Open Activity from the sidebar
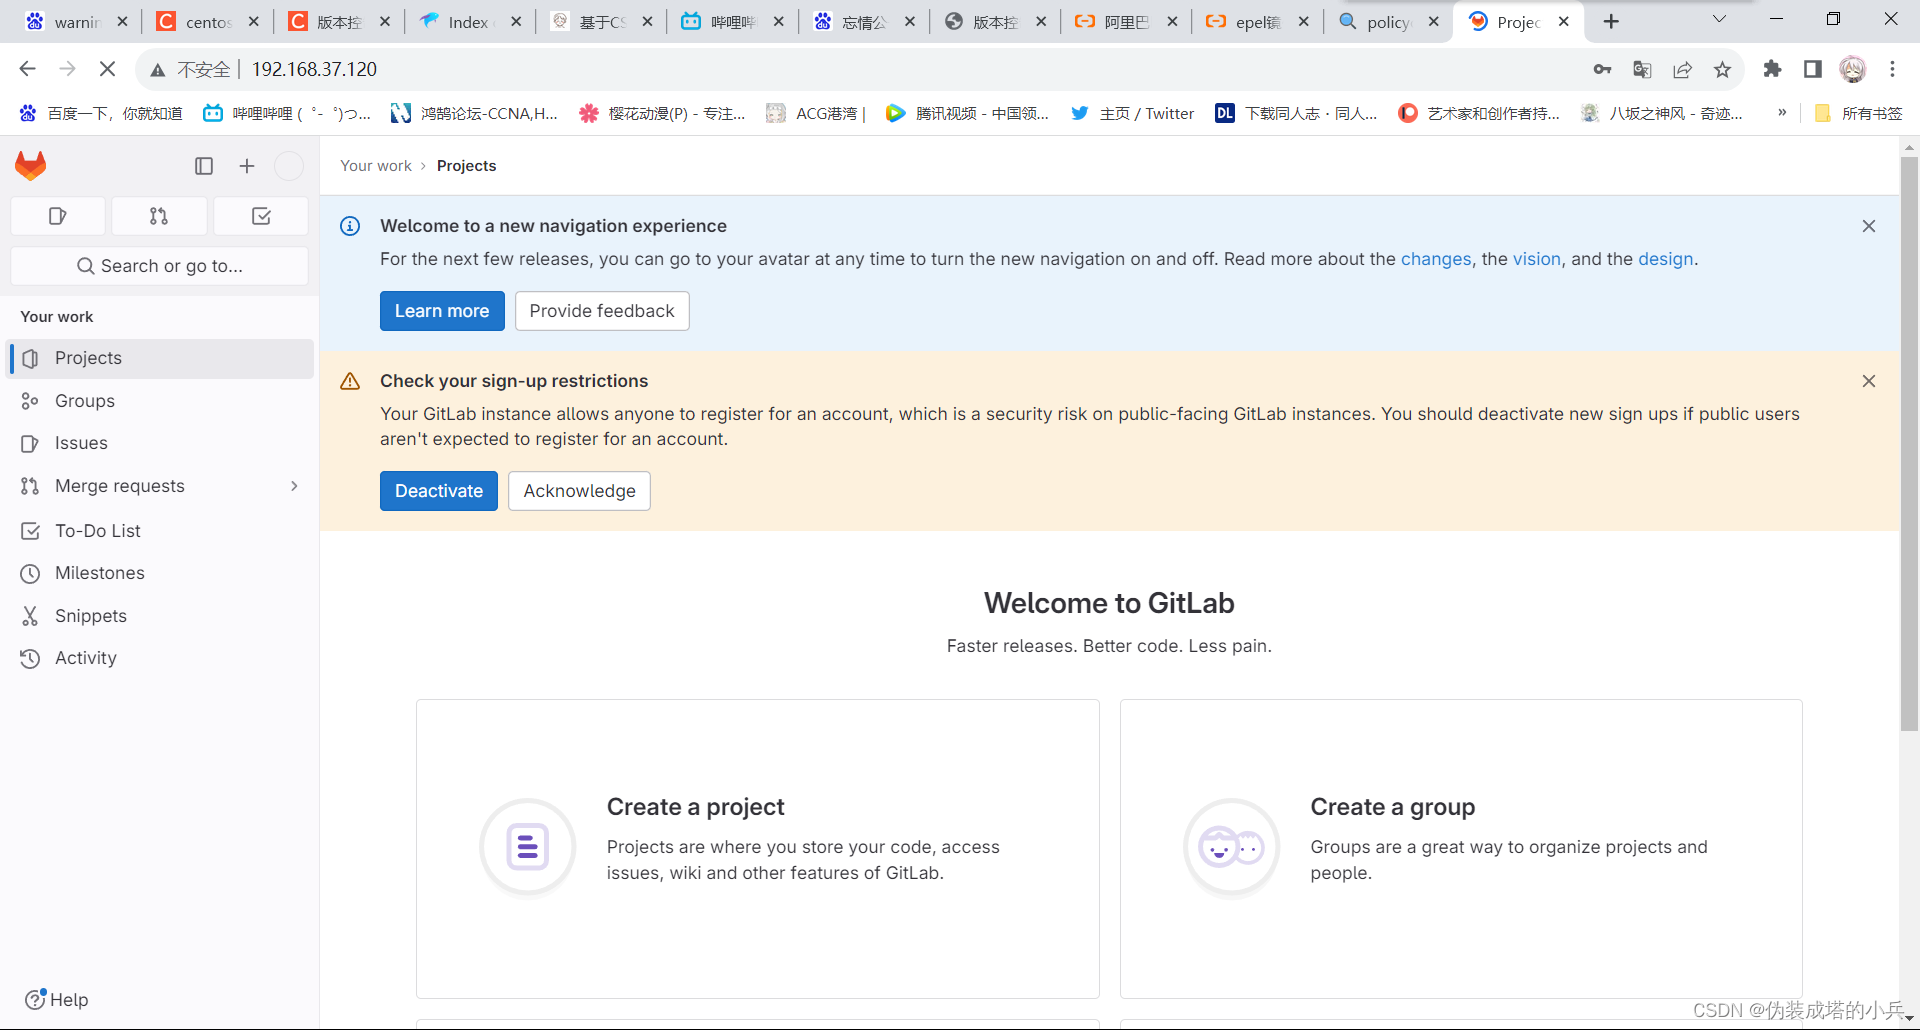1920x1030 pixels. (161, 658)
